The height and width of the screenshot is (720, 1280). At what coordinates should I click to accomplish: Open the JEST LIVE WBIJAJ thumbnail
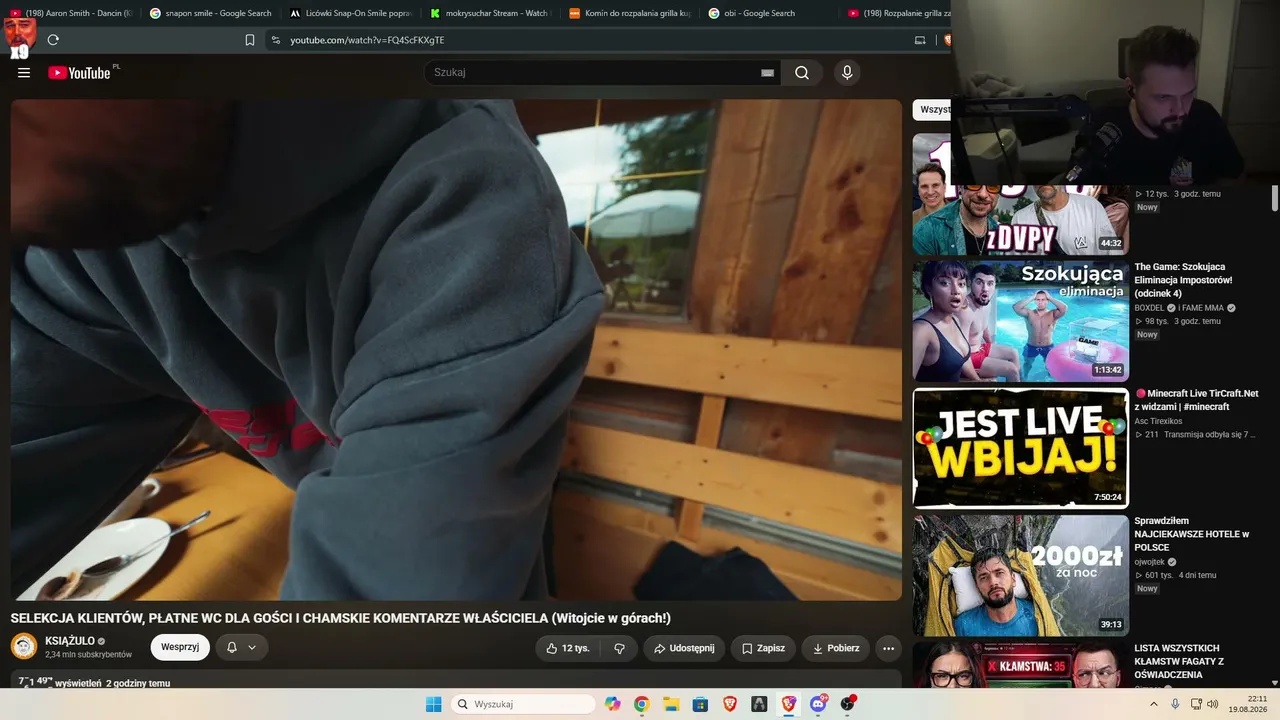click(1020, 448)
